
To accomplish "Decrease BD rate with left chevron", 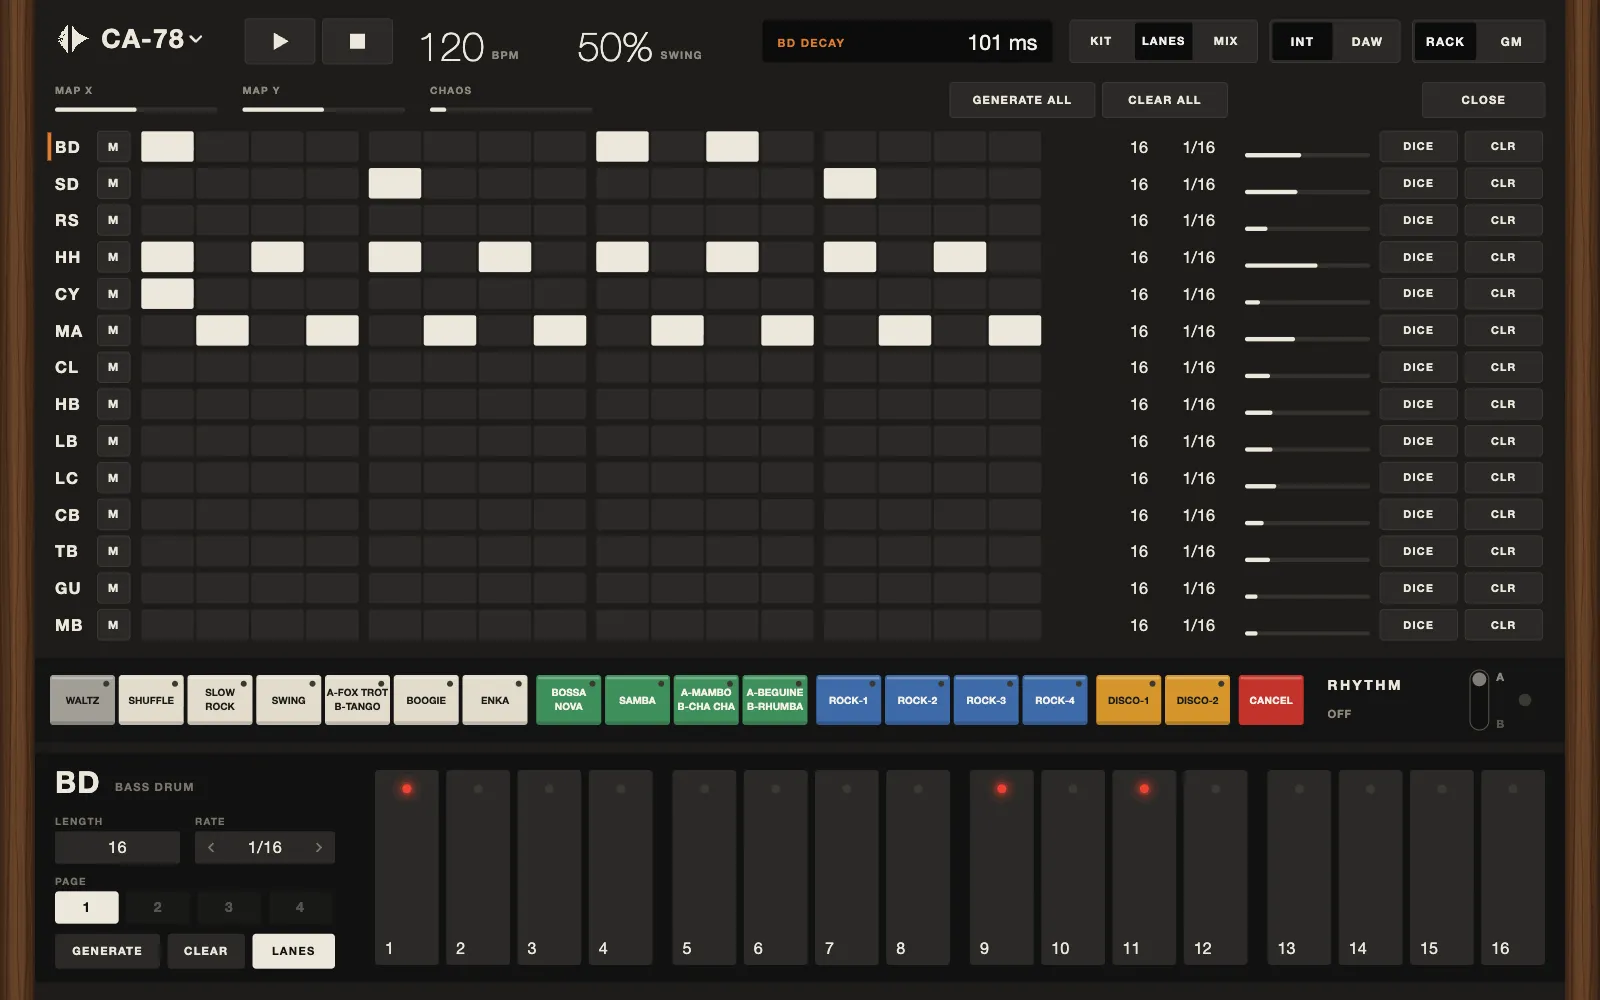I will click(x=211, y=847).
